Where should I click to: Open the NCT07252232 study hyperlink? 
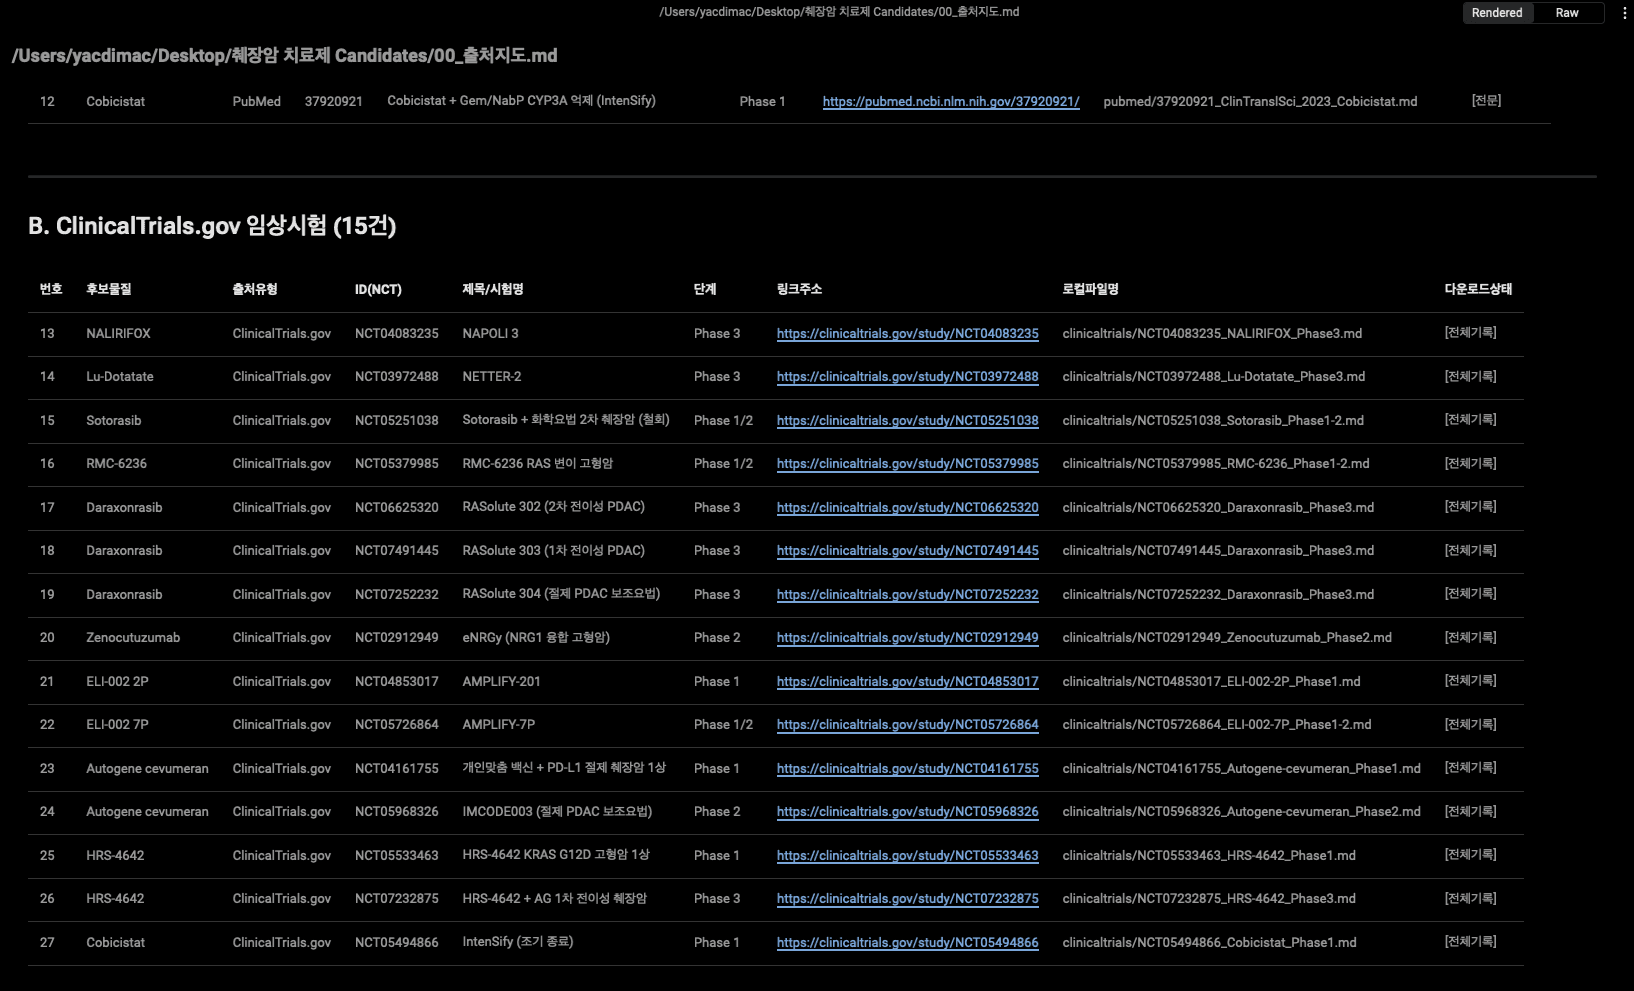(x=908, y=595)
